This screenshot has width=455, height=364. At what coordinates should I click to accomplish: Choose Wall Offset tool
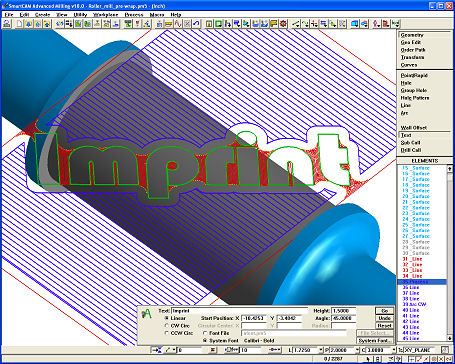coord(414,128)
